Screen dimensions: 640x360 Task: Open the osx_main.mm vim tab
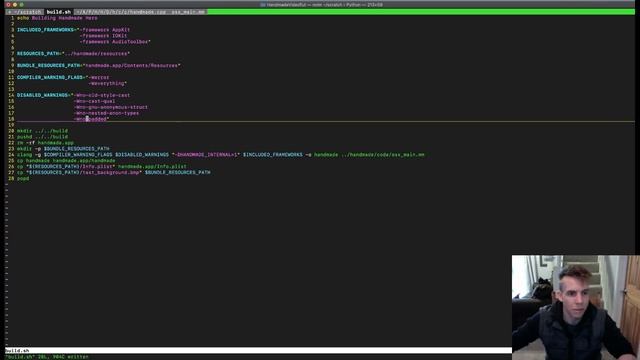(x=188, y=12)
